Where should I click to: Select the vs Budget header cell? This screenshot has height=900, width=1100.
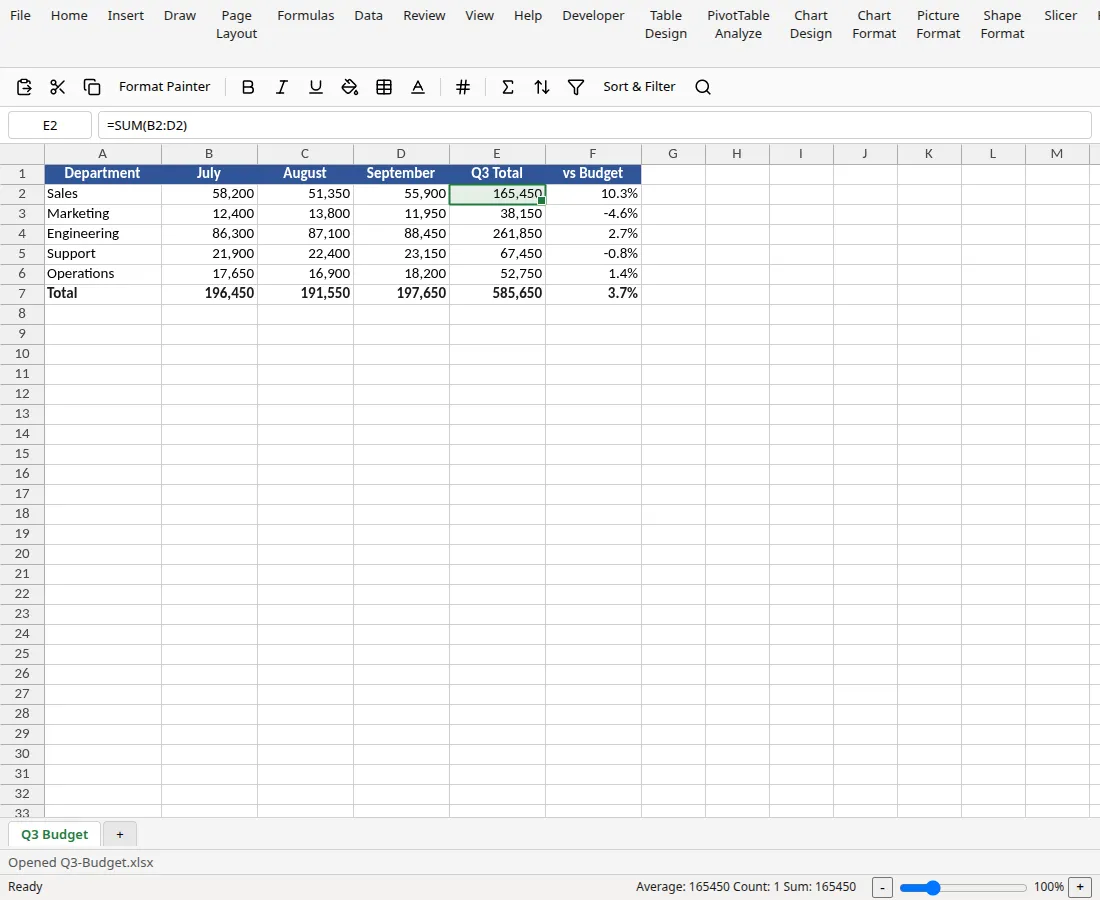(593, 174)
